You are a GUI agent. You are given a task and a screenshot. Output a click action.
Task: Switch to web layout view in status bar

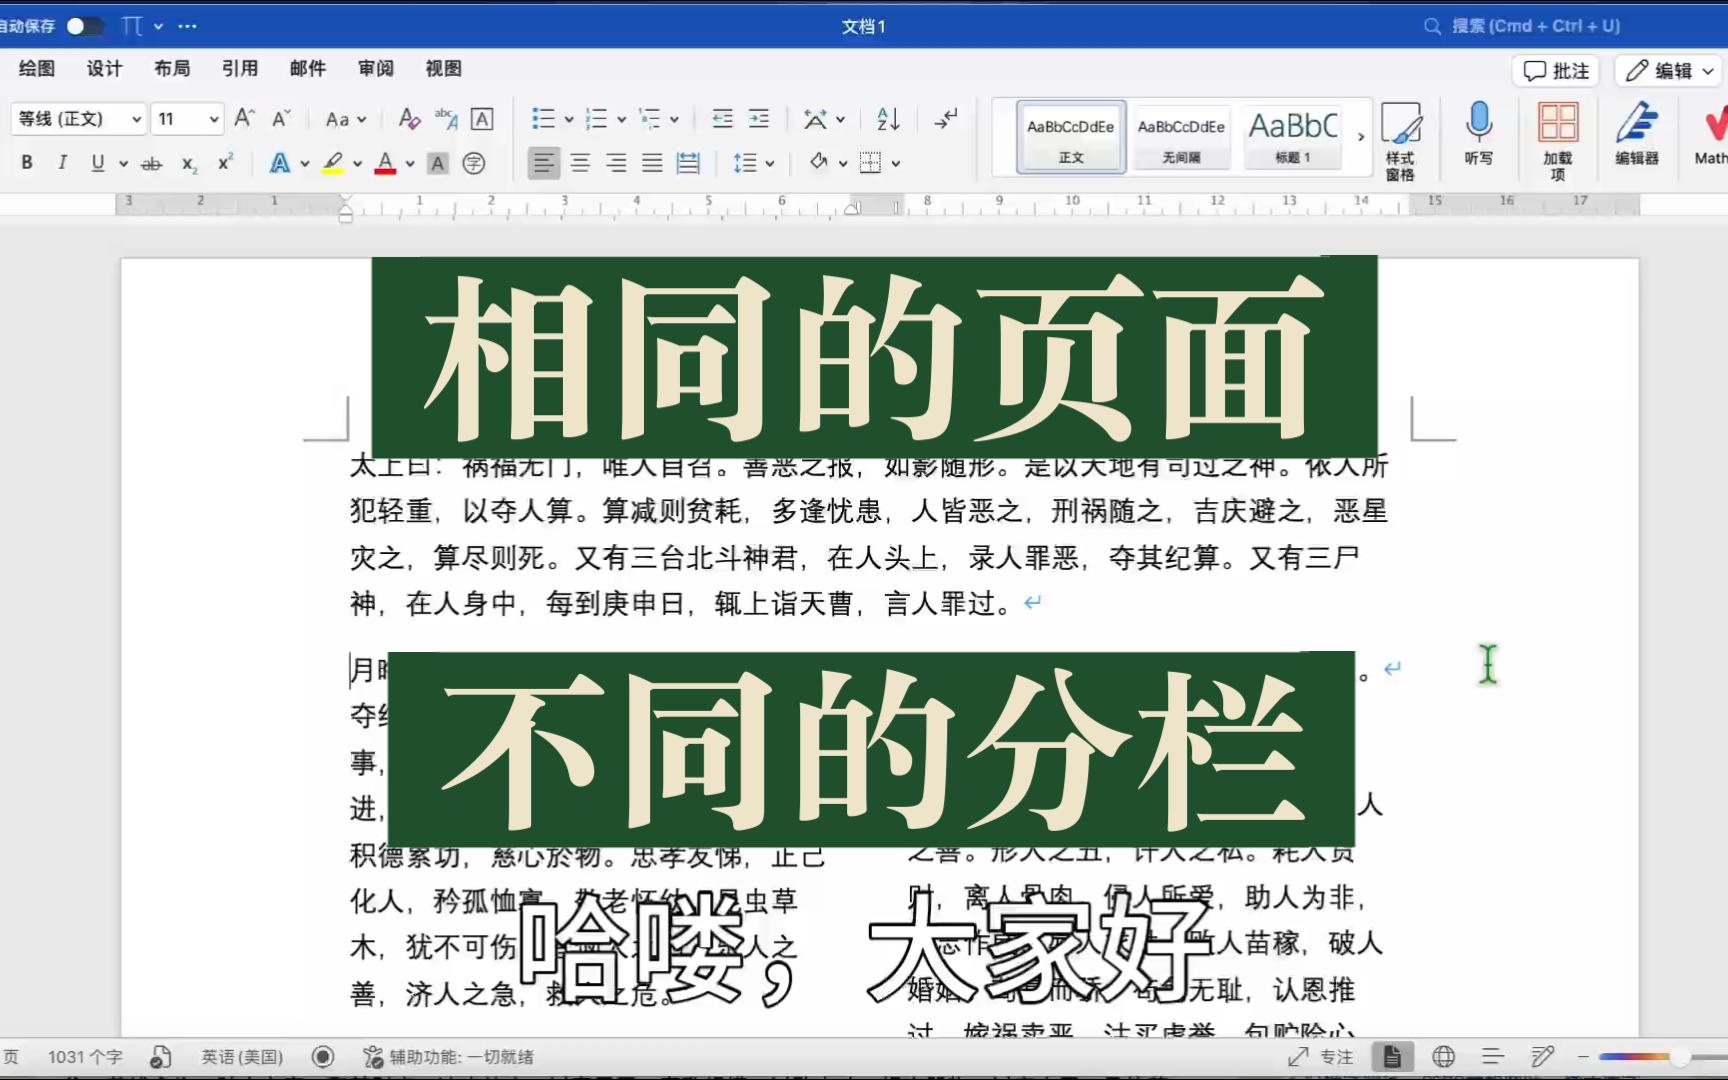tap(1443, 1056)
